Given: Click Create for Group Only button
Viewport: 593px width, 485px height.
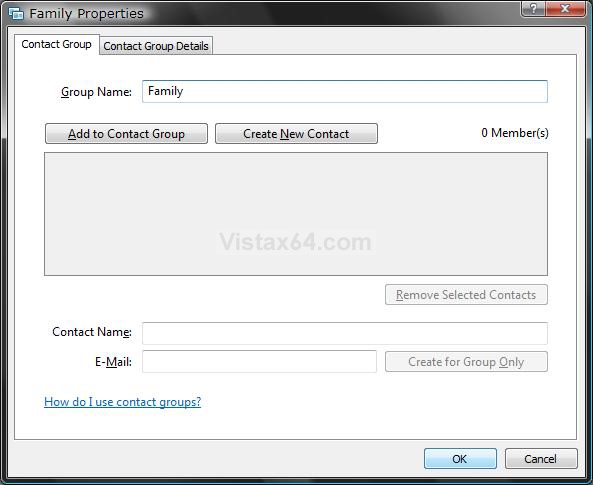Looking at the screenshot, I should 466,362.
